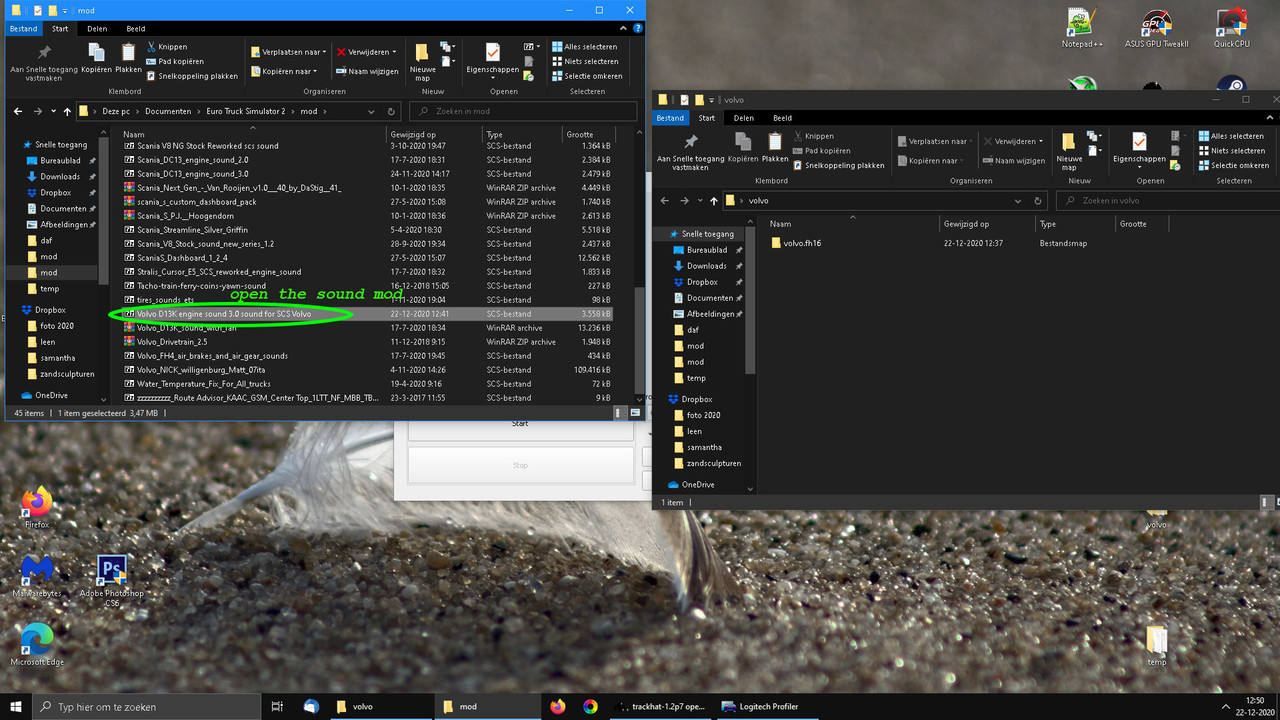Expand address history dropdown in mod window
Image resolution: width=1280 pixels, height=720 pixels.
tap(371, 111)
